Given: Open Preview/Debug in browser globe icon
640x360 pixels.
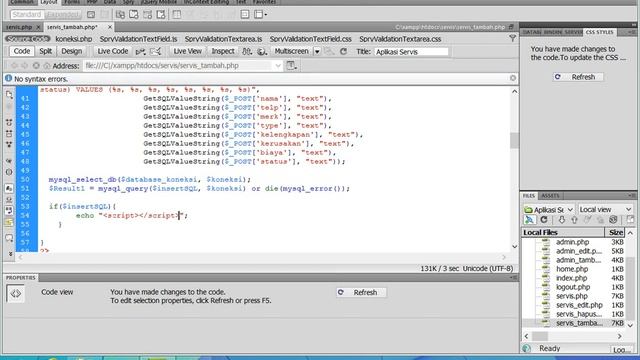Looking at the screenshot, I should [x=262, y=51].
